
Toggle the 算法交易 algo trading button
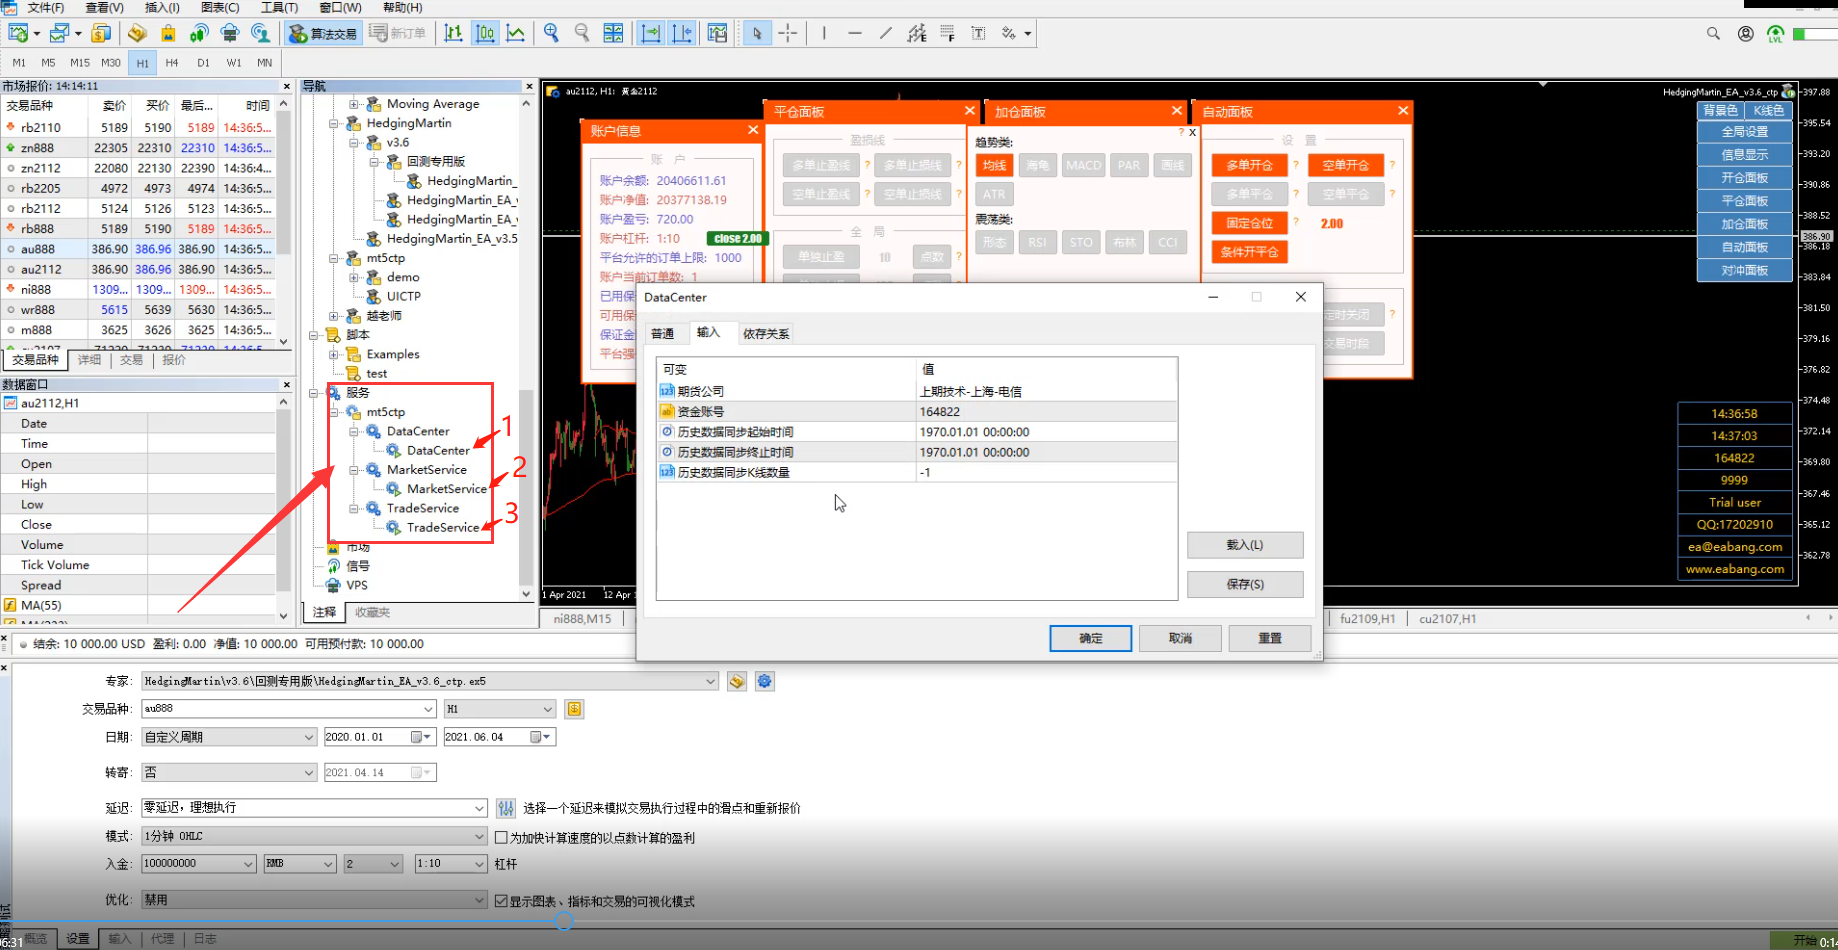tap(323, 33)
